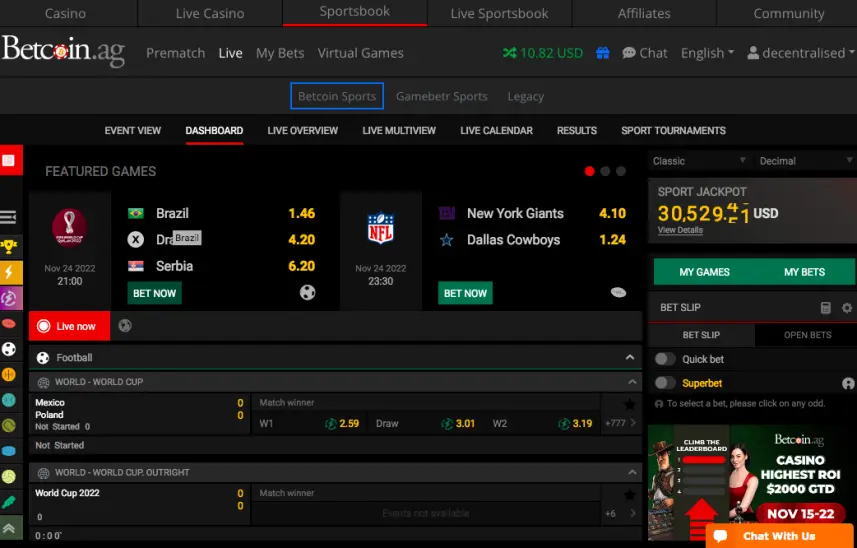Favorite the Mexico vs Poland match star

pos(630,405)
